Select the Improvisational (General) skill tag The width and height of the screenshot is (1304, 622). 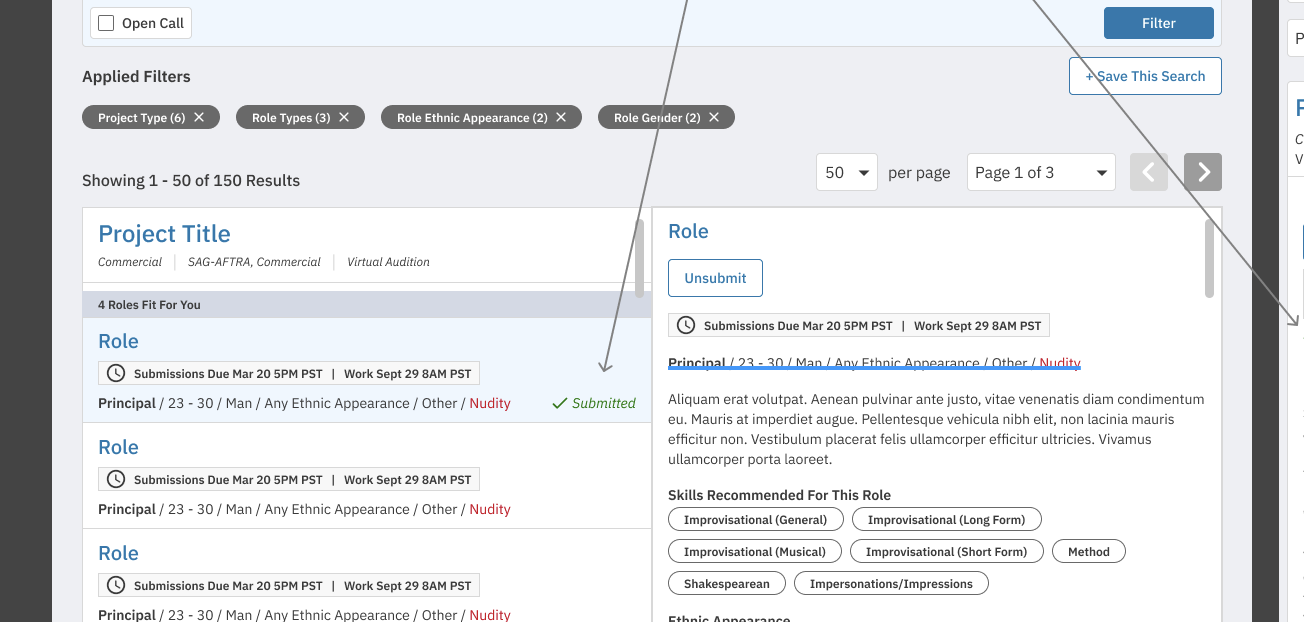tap(755, 520)
